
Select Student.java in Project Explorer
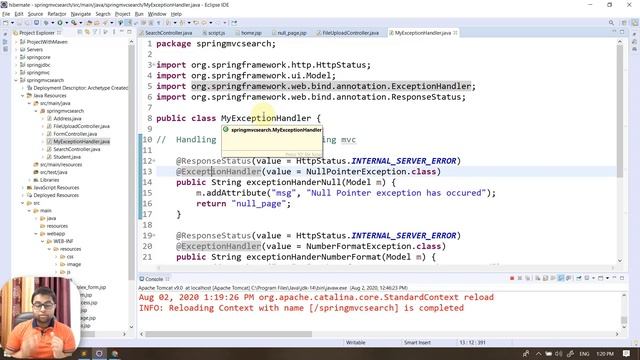(x=67, y=157)
